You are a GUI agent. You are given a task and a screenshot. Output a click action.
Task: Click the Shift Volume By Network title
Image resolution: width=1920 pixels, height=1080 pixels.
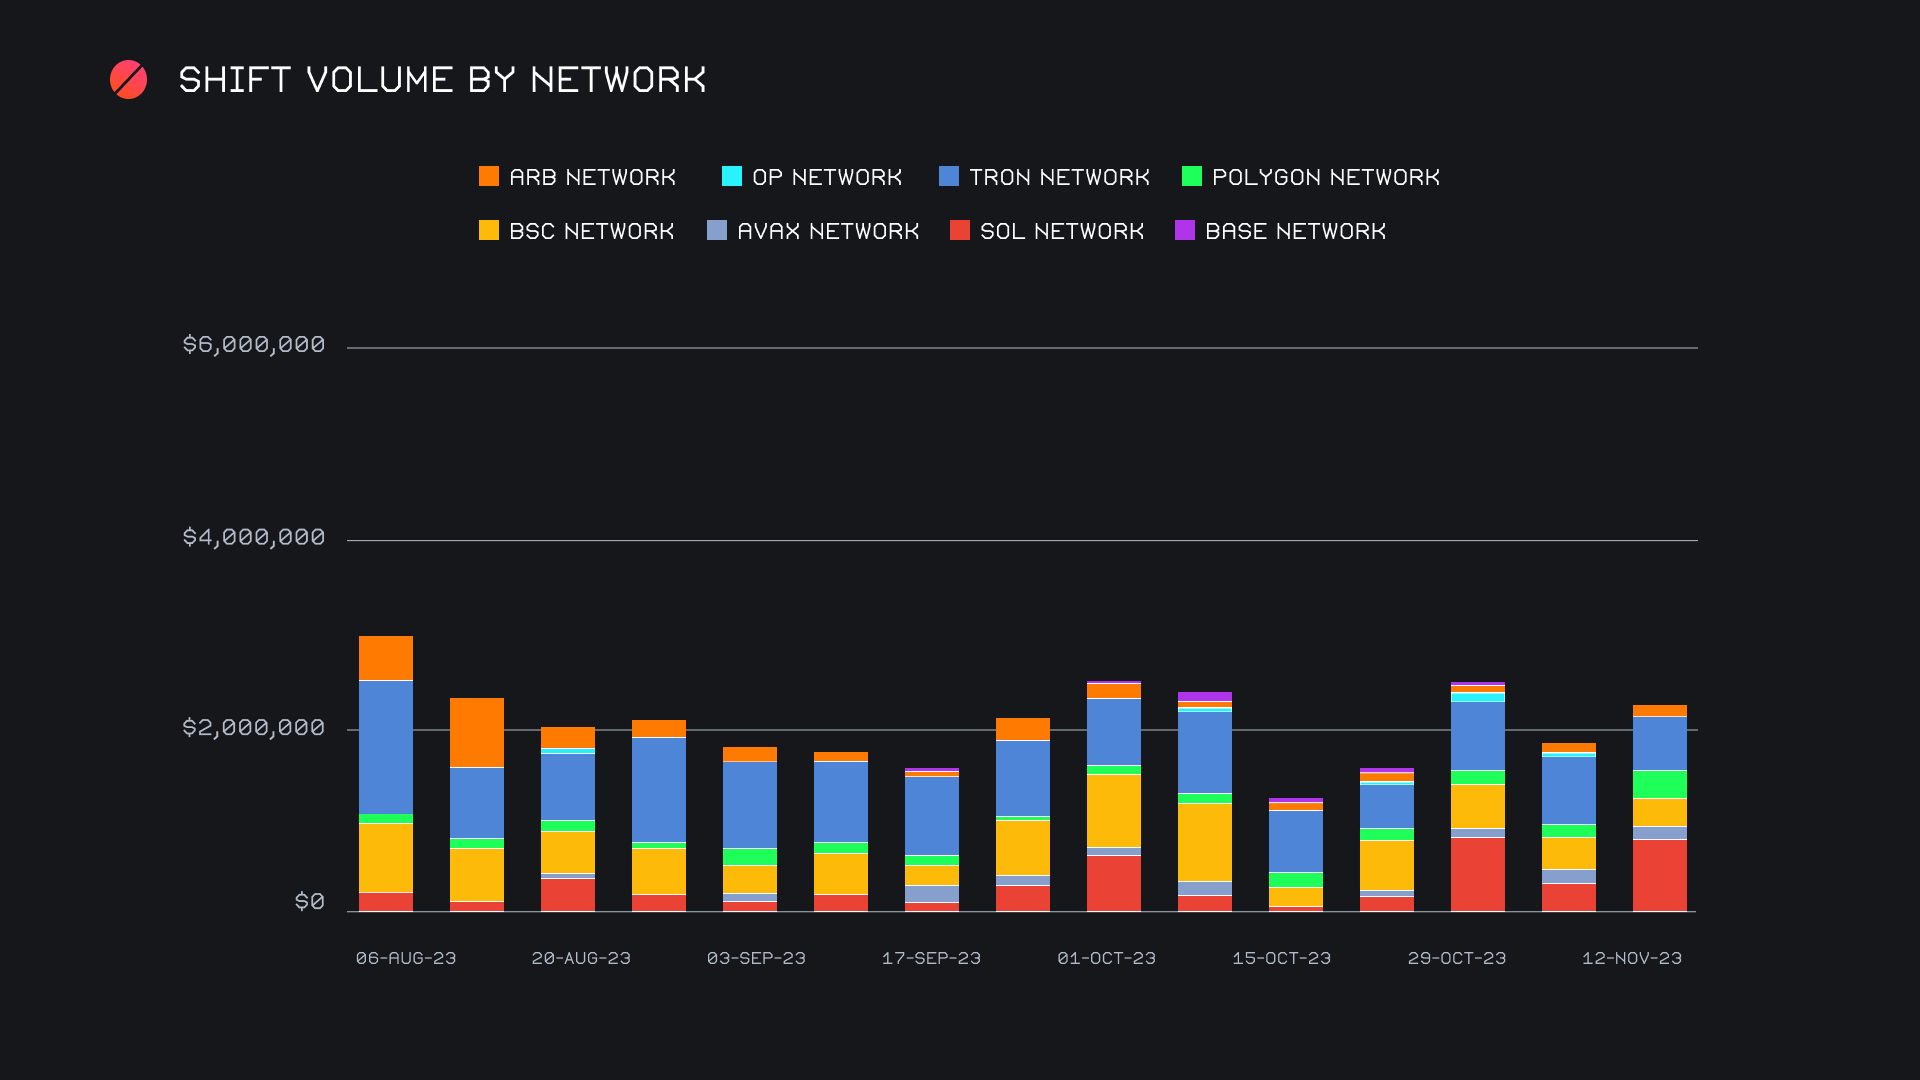pyautogui.click(x=442, y=80)
